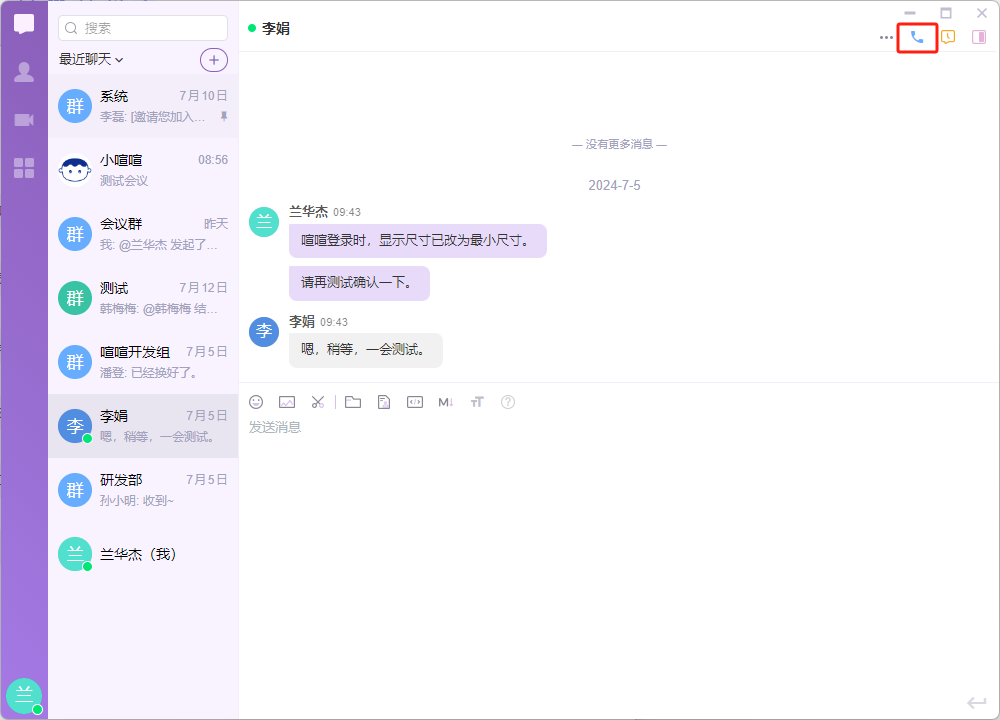Toggle Markdown mode in message toolbar
This screenshot has width=1000, height=720.
pyautogui.click(x=446, y=402)
